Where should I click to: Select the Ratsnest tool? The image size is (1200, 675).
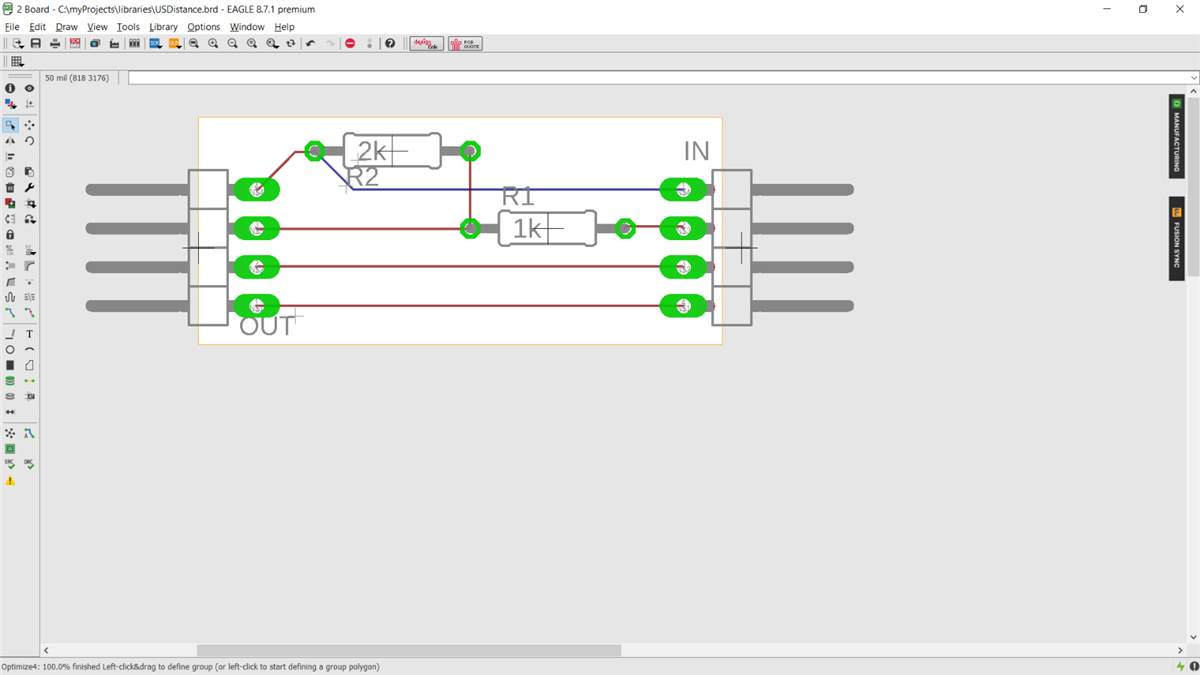pyautogui.click(x=10, y=433)
